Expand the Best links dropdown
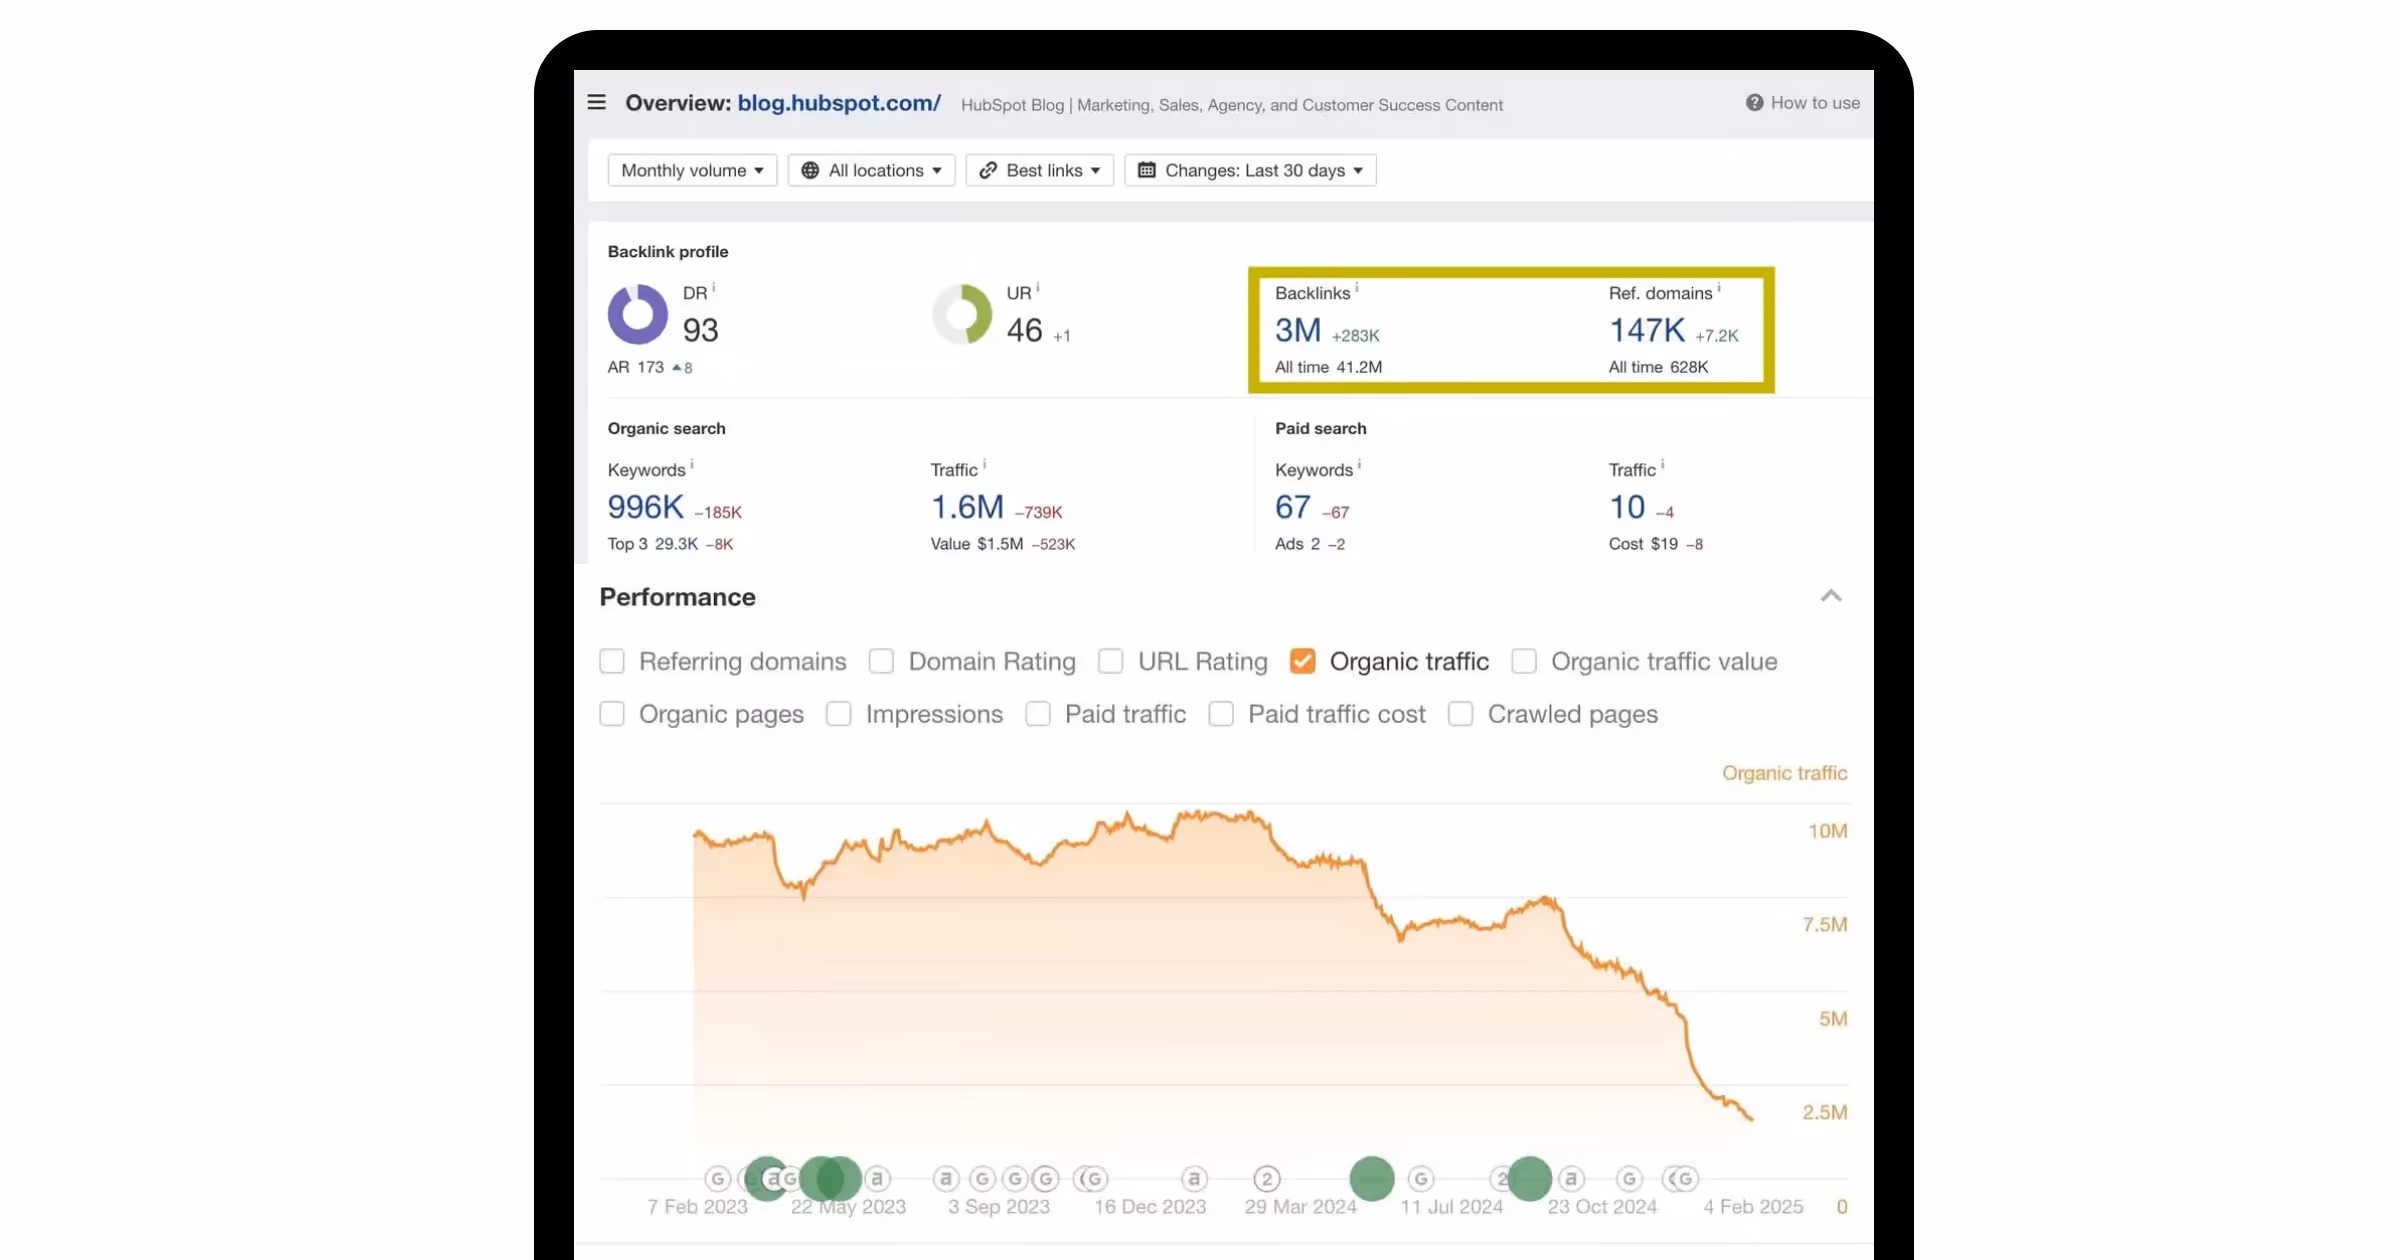Image resolution: width=2400 pixels, height=1260 pixels. click(x=1040, y=170)
